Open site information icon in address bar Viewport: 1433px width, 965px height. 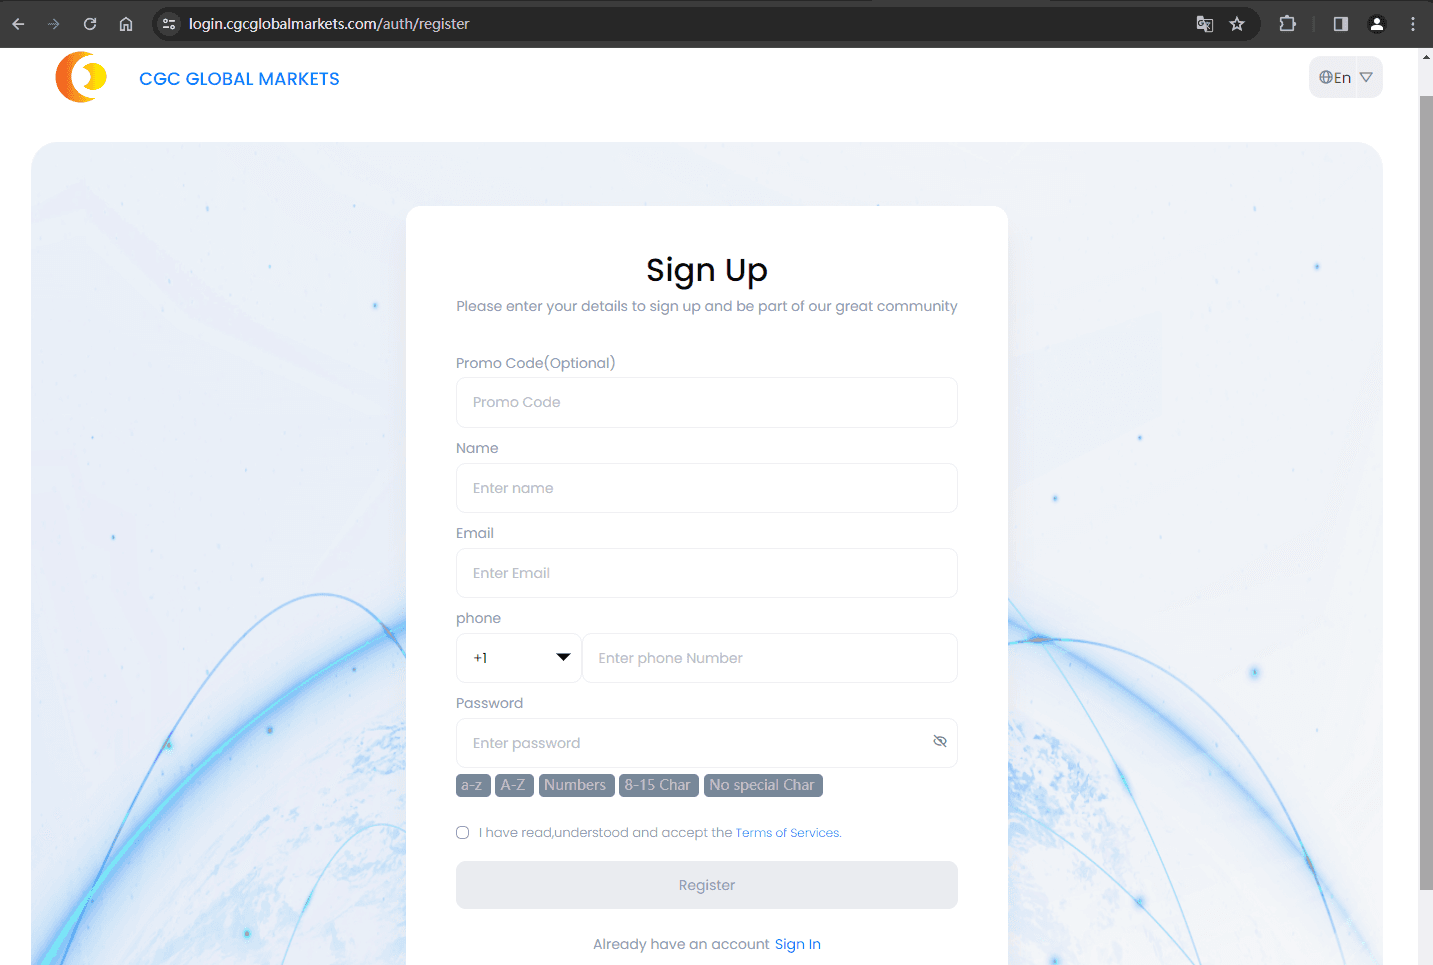169,24
